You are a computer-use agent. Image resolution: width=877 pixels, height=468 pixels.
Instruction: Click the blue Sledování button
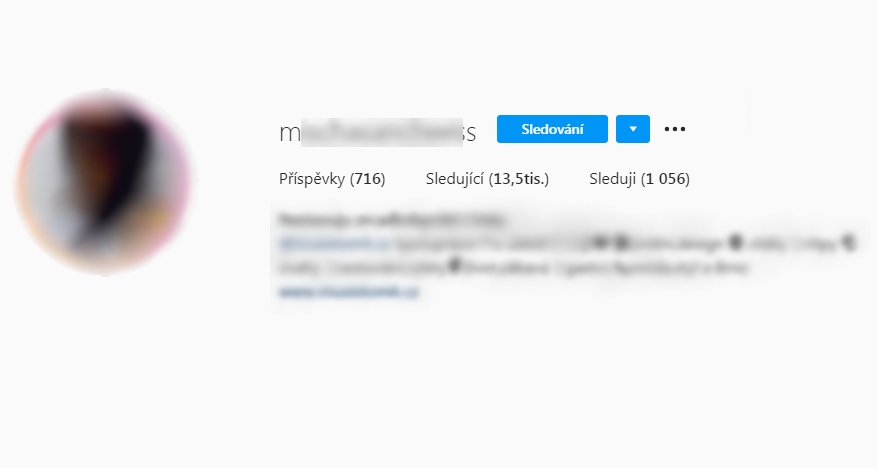pos(552,129)
